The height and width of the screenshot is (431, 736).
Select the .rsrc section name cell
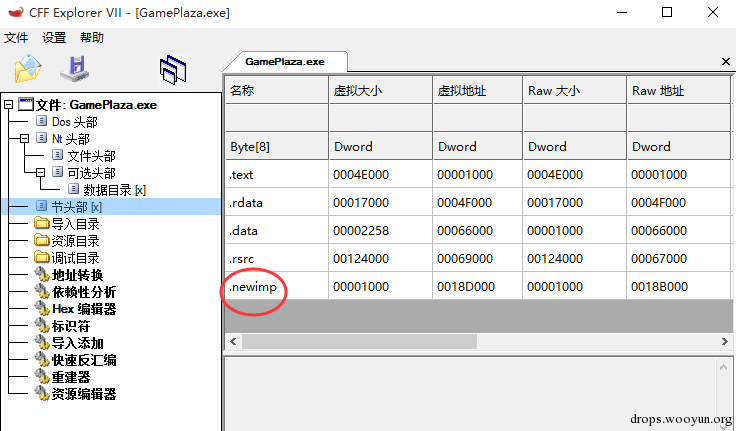(276, 258)
